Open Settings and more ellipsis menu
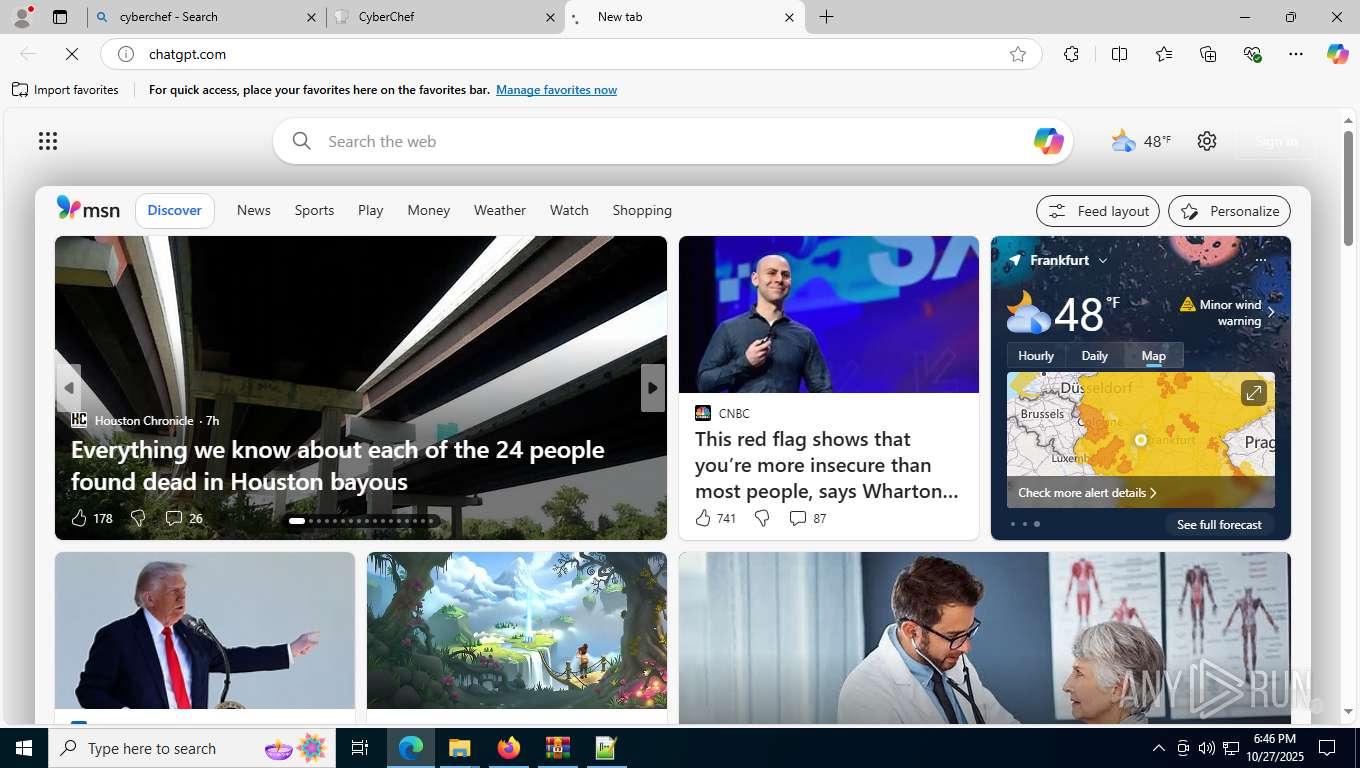Image resolution: width=1360 pixels, height=768 pixels. pos(1296,54)
